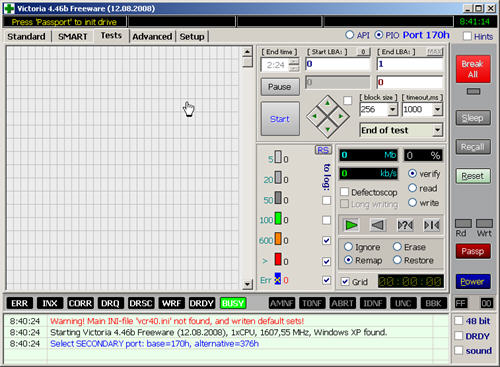Click the dark gray 50 ms block indicator
This screenshot has height=367, width=500.
coord(278,198)
